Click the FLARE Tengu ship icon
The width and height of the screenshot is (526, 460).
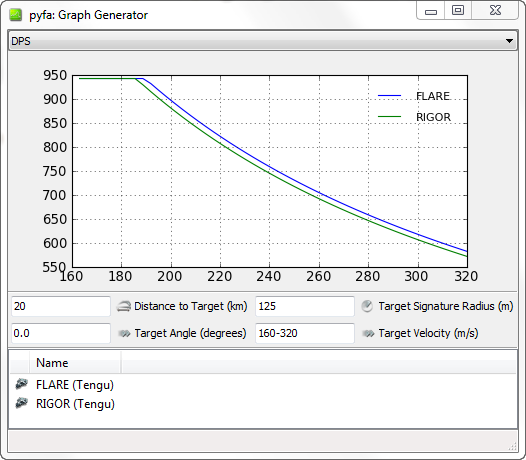tap(21, 384)
